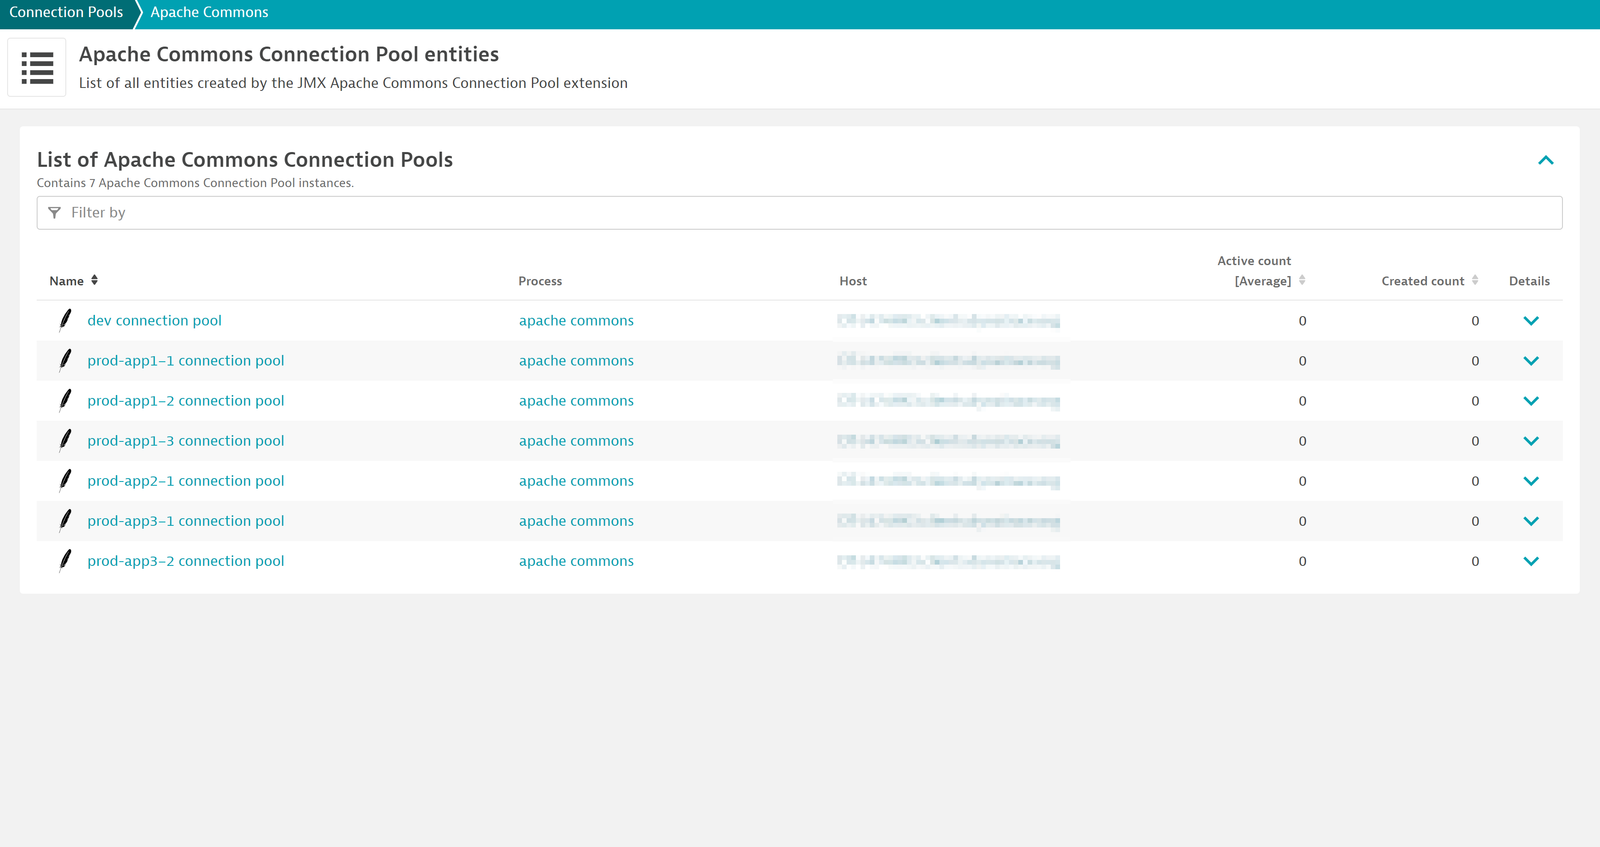Click the feather icon for prod-app1-3 connection pool

[65, 440]
